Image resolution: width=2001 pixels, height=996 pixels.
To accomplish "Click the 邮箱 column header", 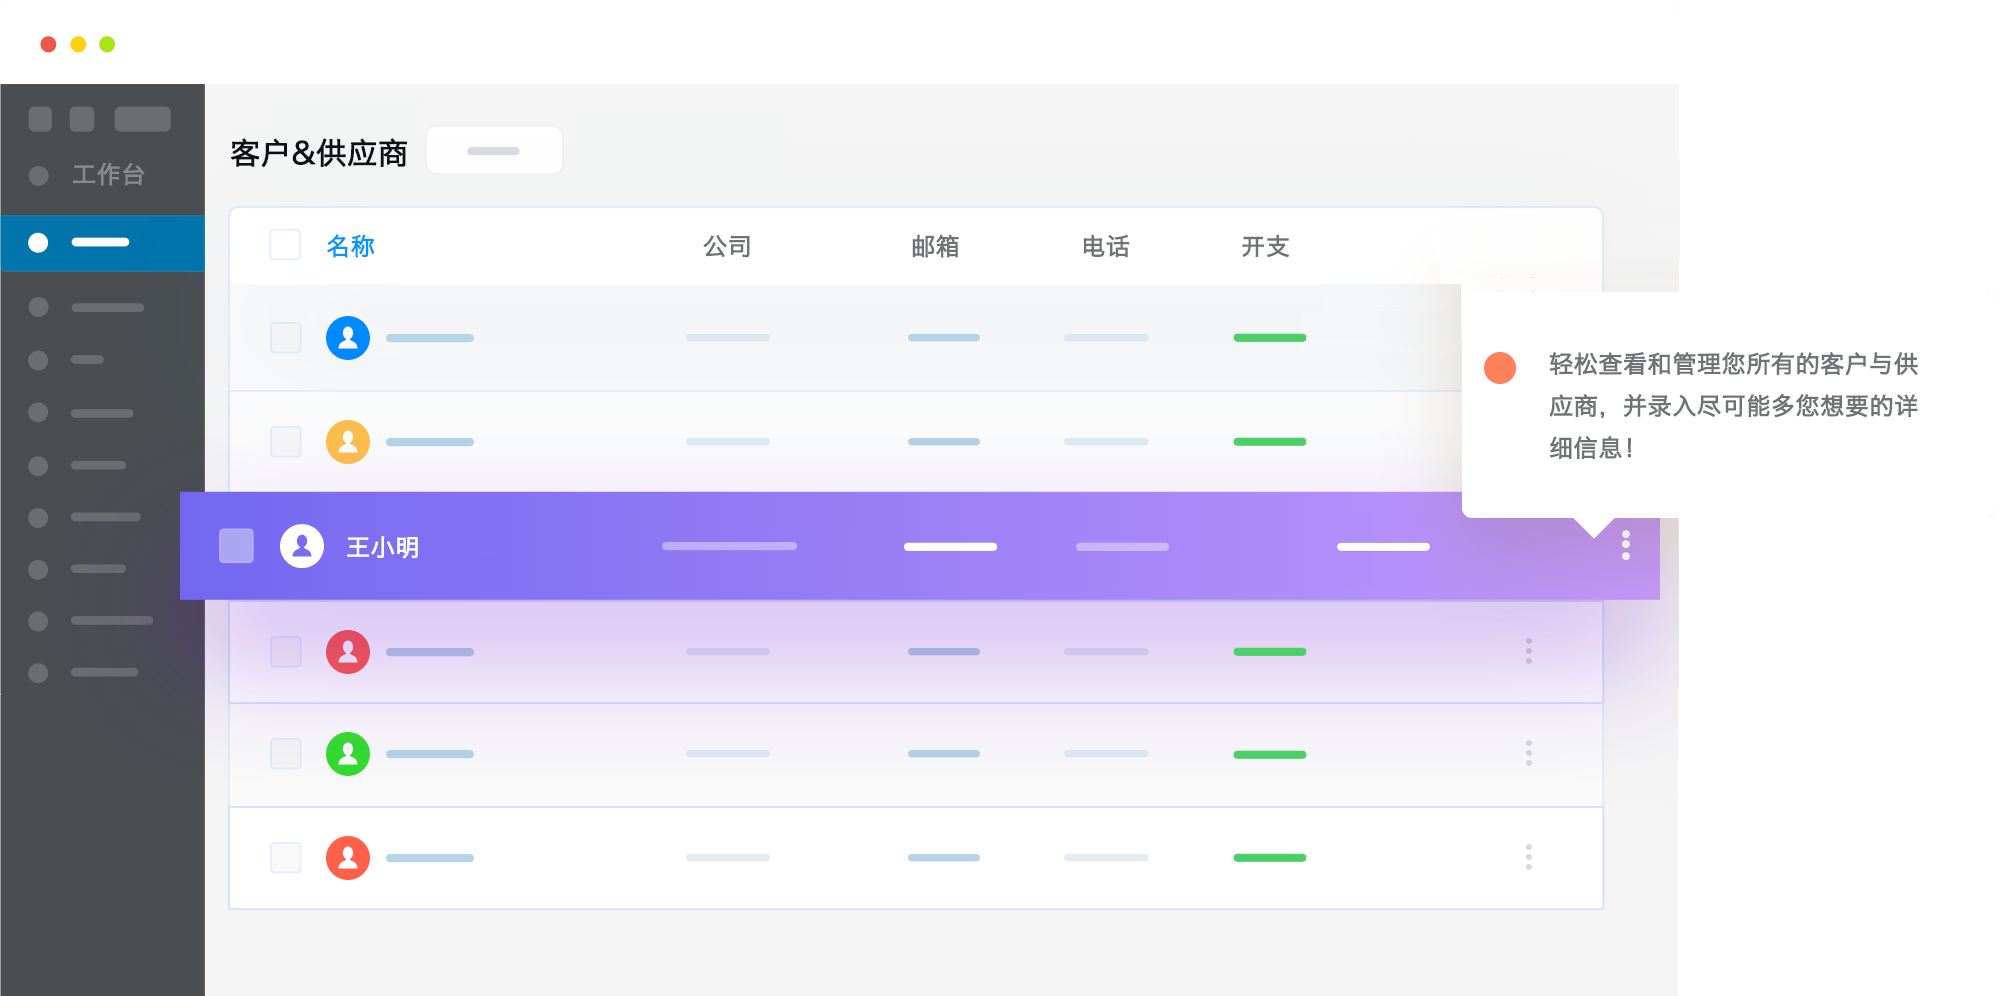I will (x=935, y=246).
